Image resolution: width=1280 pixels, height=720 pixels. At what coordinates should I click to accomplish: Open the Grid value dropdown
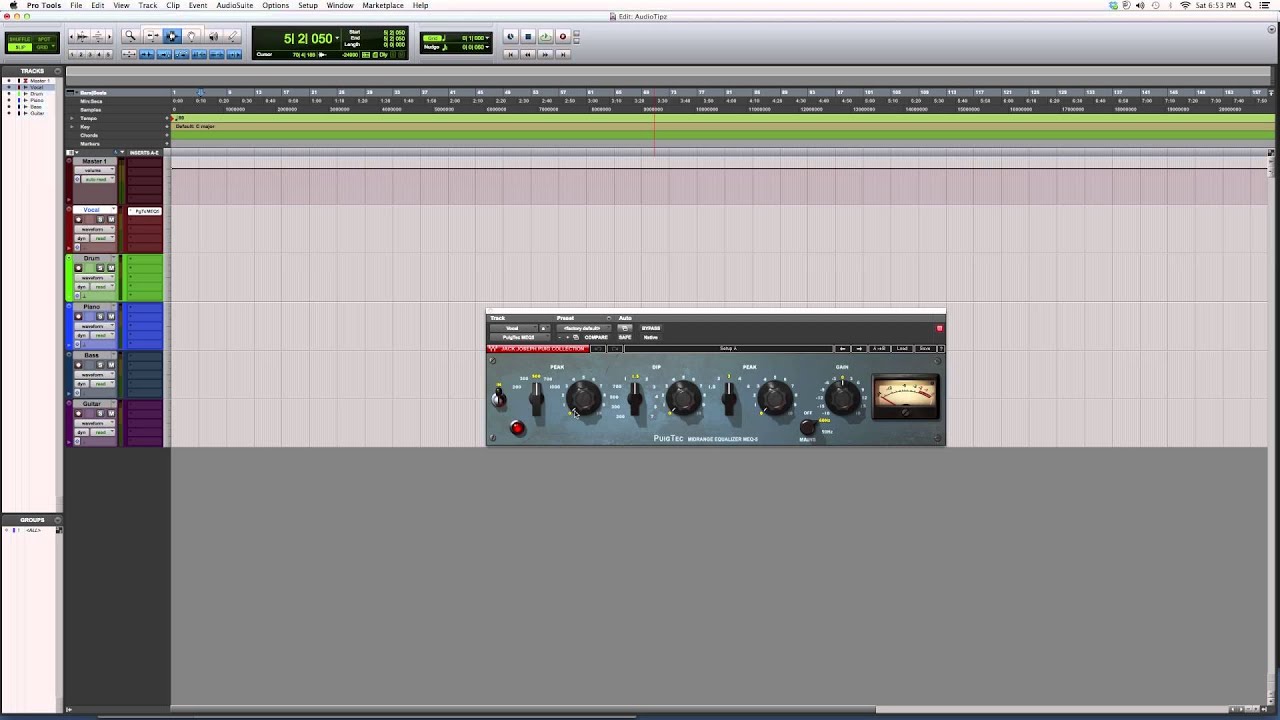(x=487, y=38)
